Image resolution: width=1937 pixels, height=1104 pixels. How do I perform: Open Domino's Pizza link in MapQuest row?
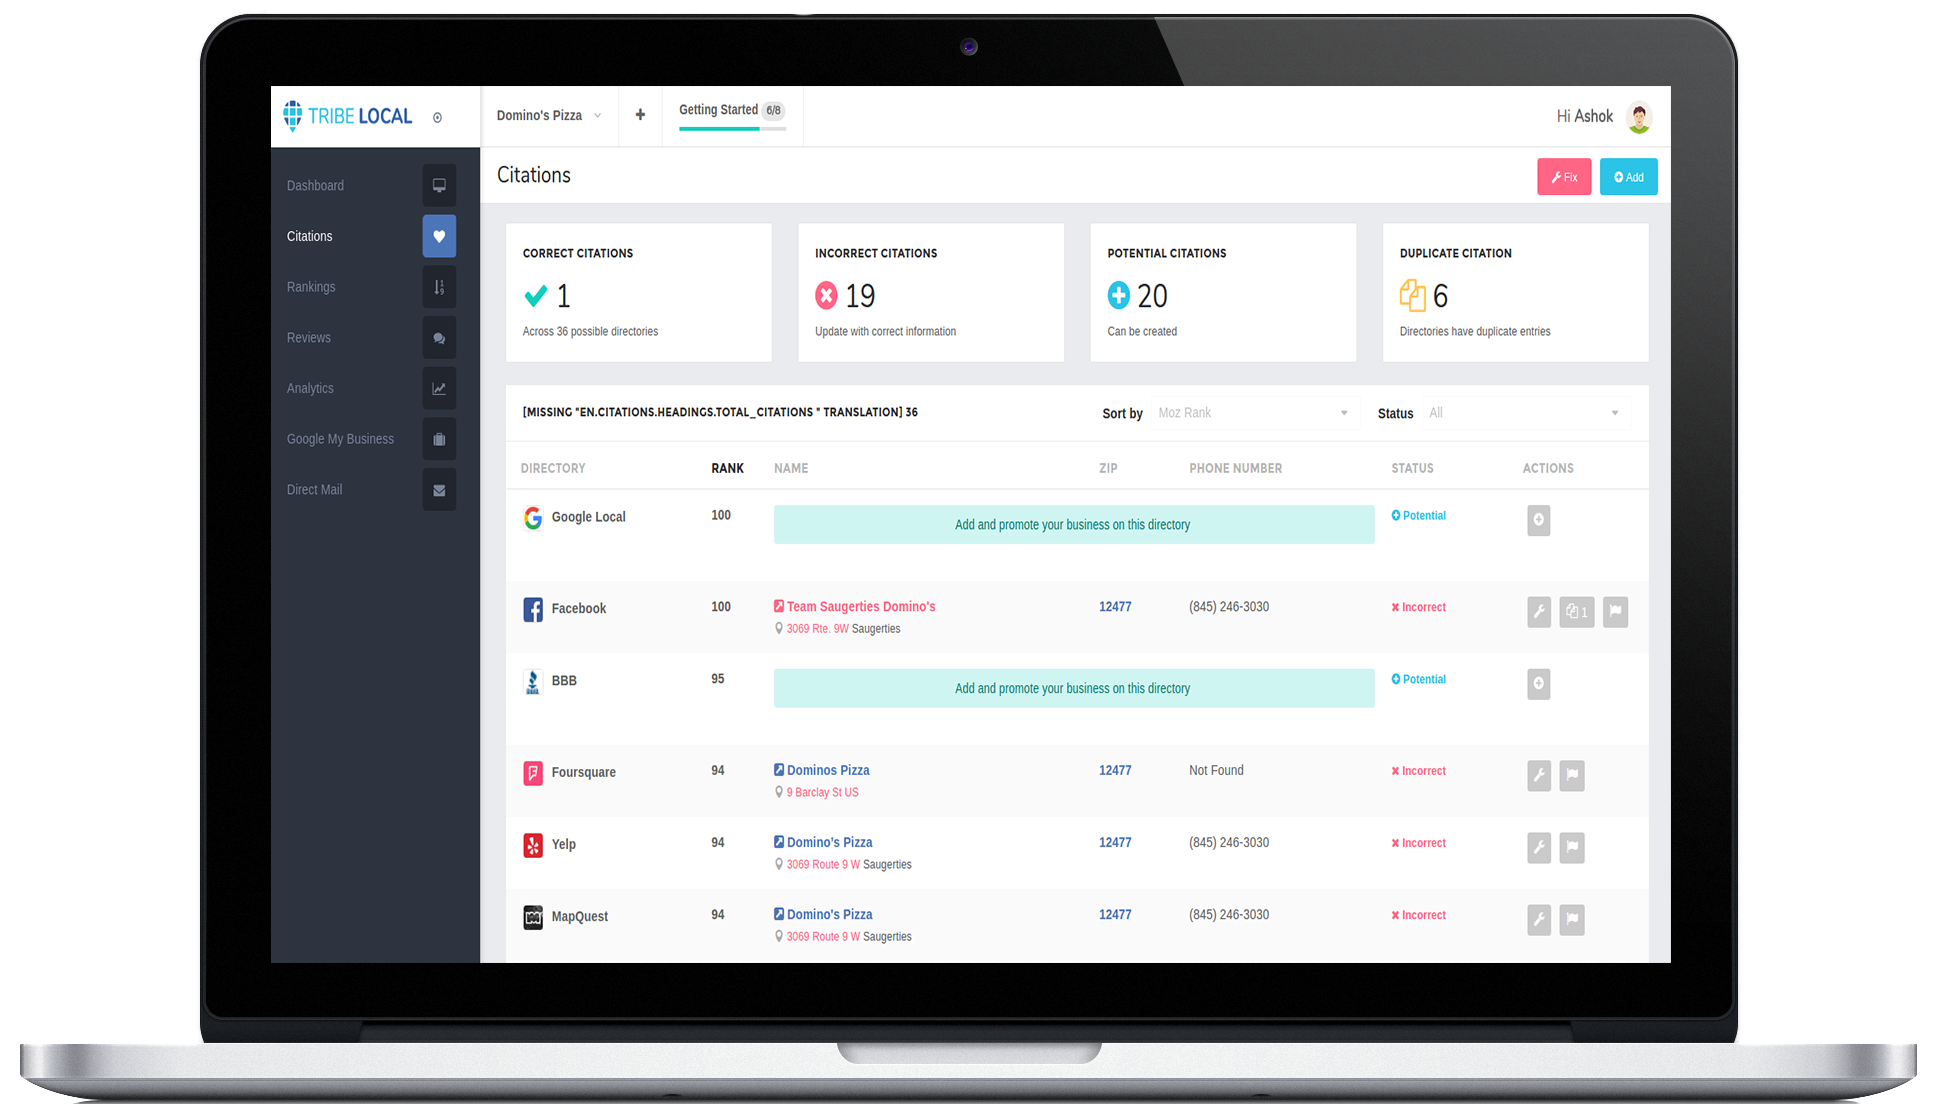(x=829, y=915)
